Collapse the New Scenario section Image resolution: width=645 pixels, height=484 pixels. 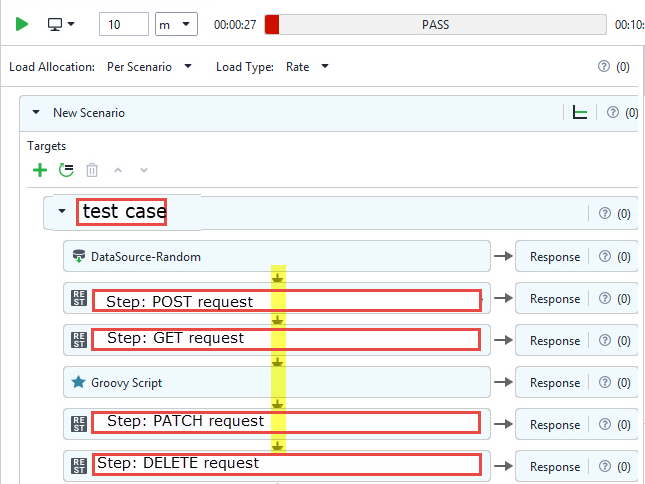click(37, 113)
